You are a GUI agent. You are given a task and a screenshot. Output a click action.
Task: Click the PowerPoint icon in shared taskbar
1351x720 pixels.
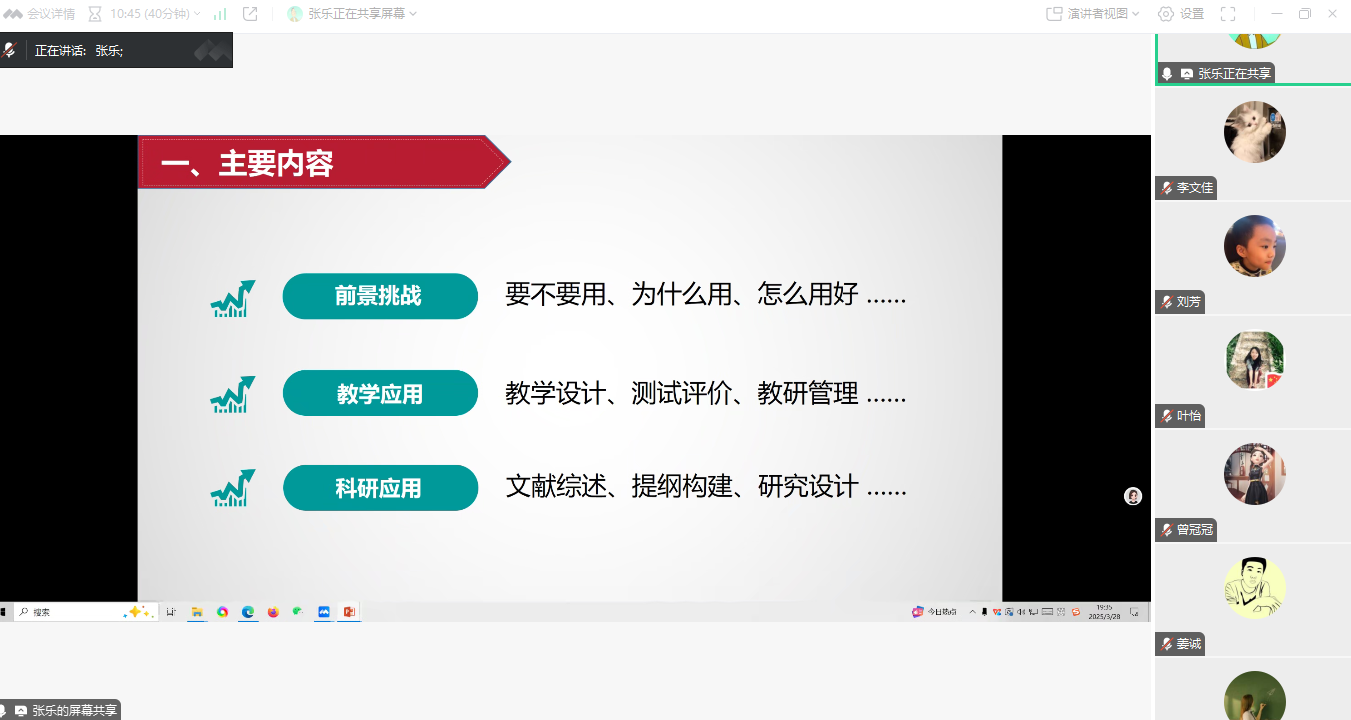(x=349, y=612)
